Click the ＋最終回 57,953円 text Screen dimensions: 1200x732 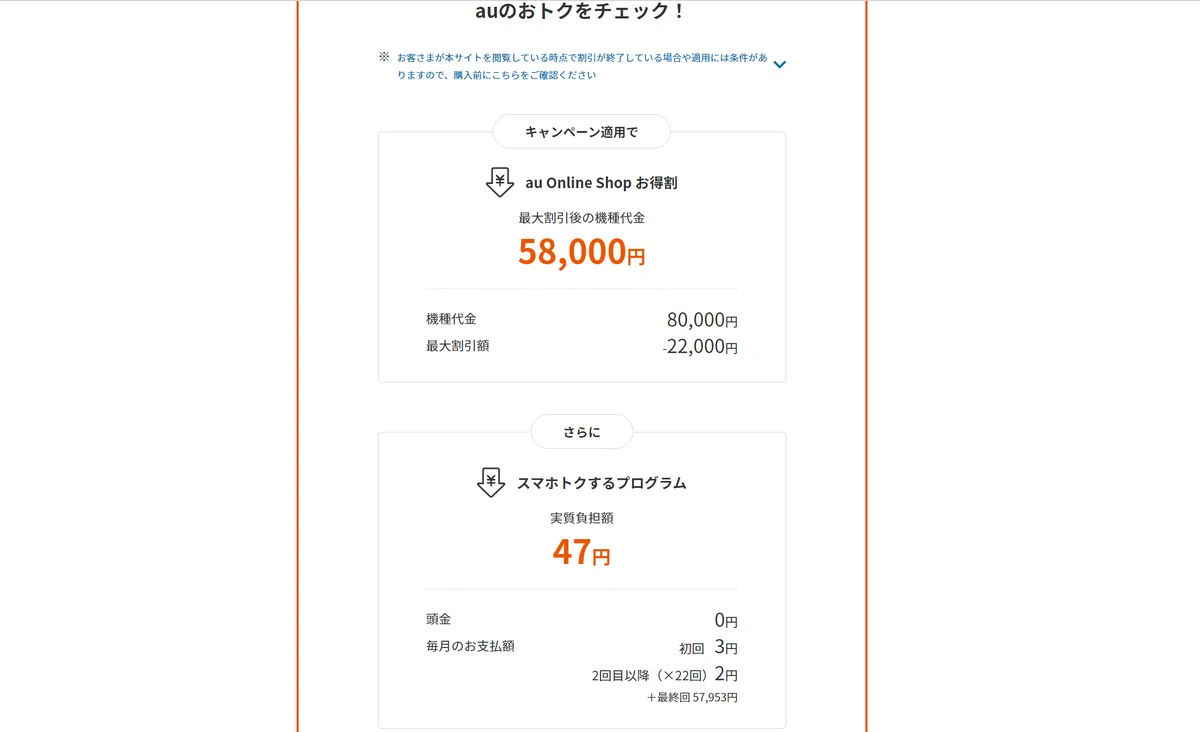[692, 697]
